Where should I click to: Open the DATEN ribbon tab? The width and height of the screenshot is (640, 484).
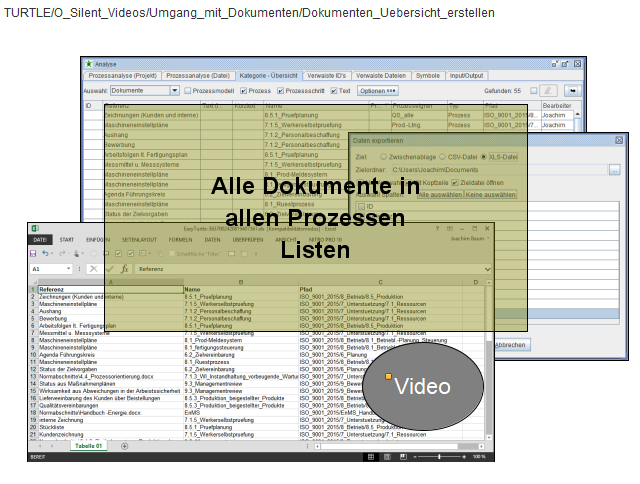pyautogui.click(x=212, y=240)
